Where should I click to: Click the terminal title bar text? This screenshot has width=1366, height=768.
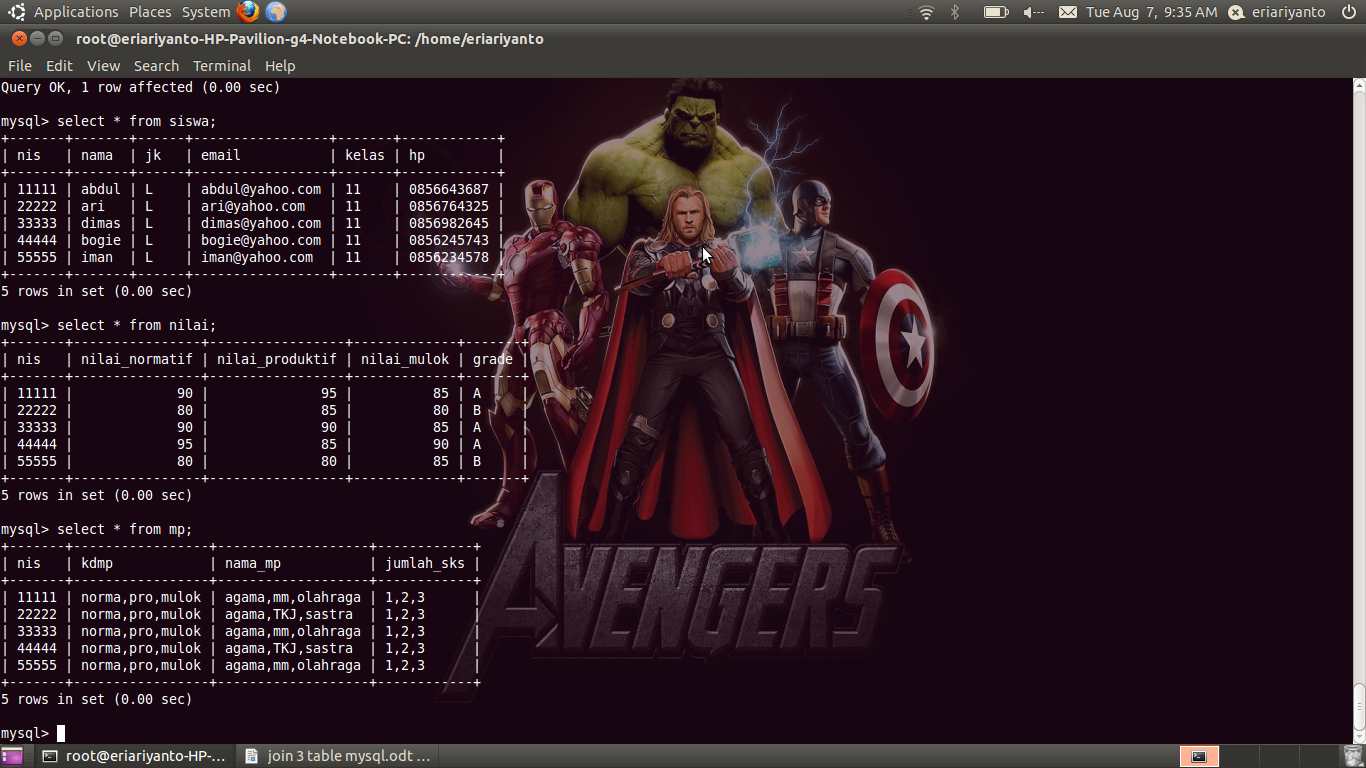(x=310, y=39)
